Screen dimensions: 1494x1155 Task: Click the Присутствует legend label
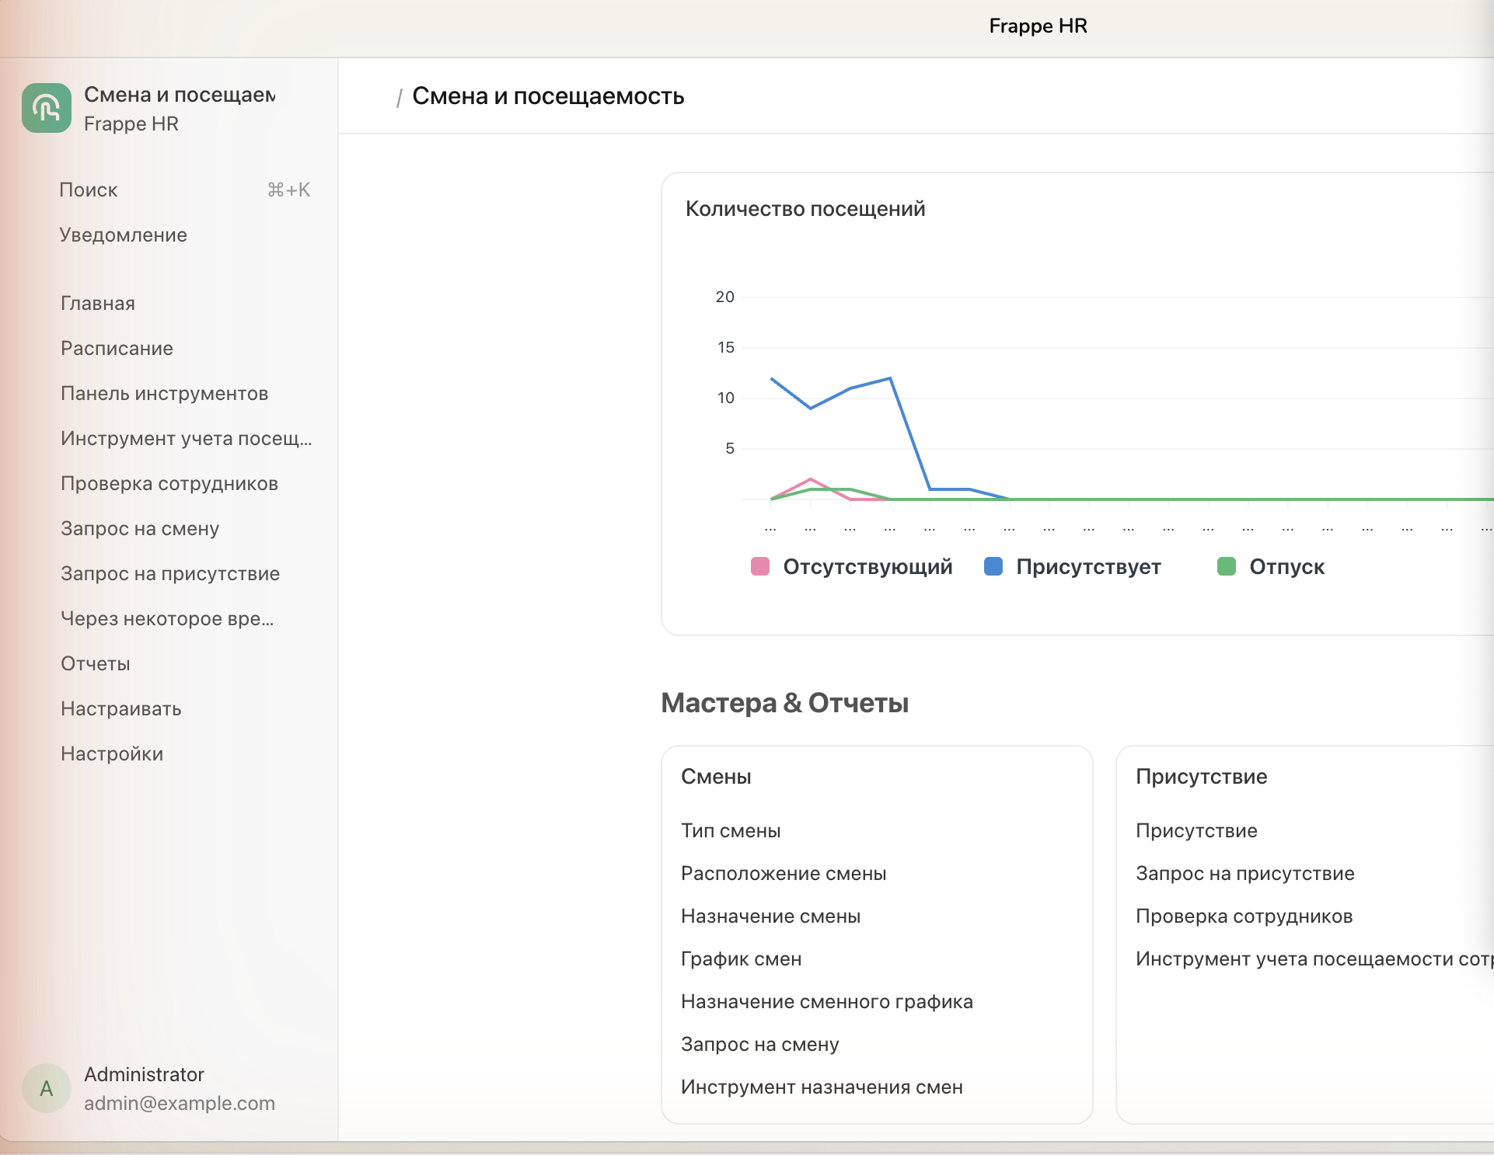click(x=1088, y=567)
